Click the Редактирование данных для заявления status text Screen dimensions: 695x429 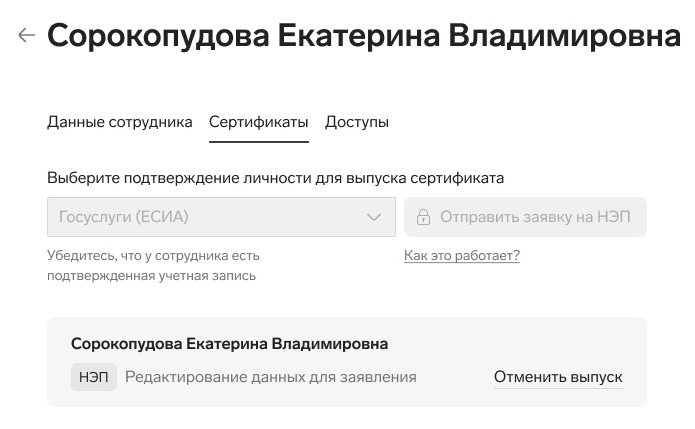(271, 377)
